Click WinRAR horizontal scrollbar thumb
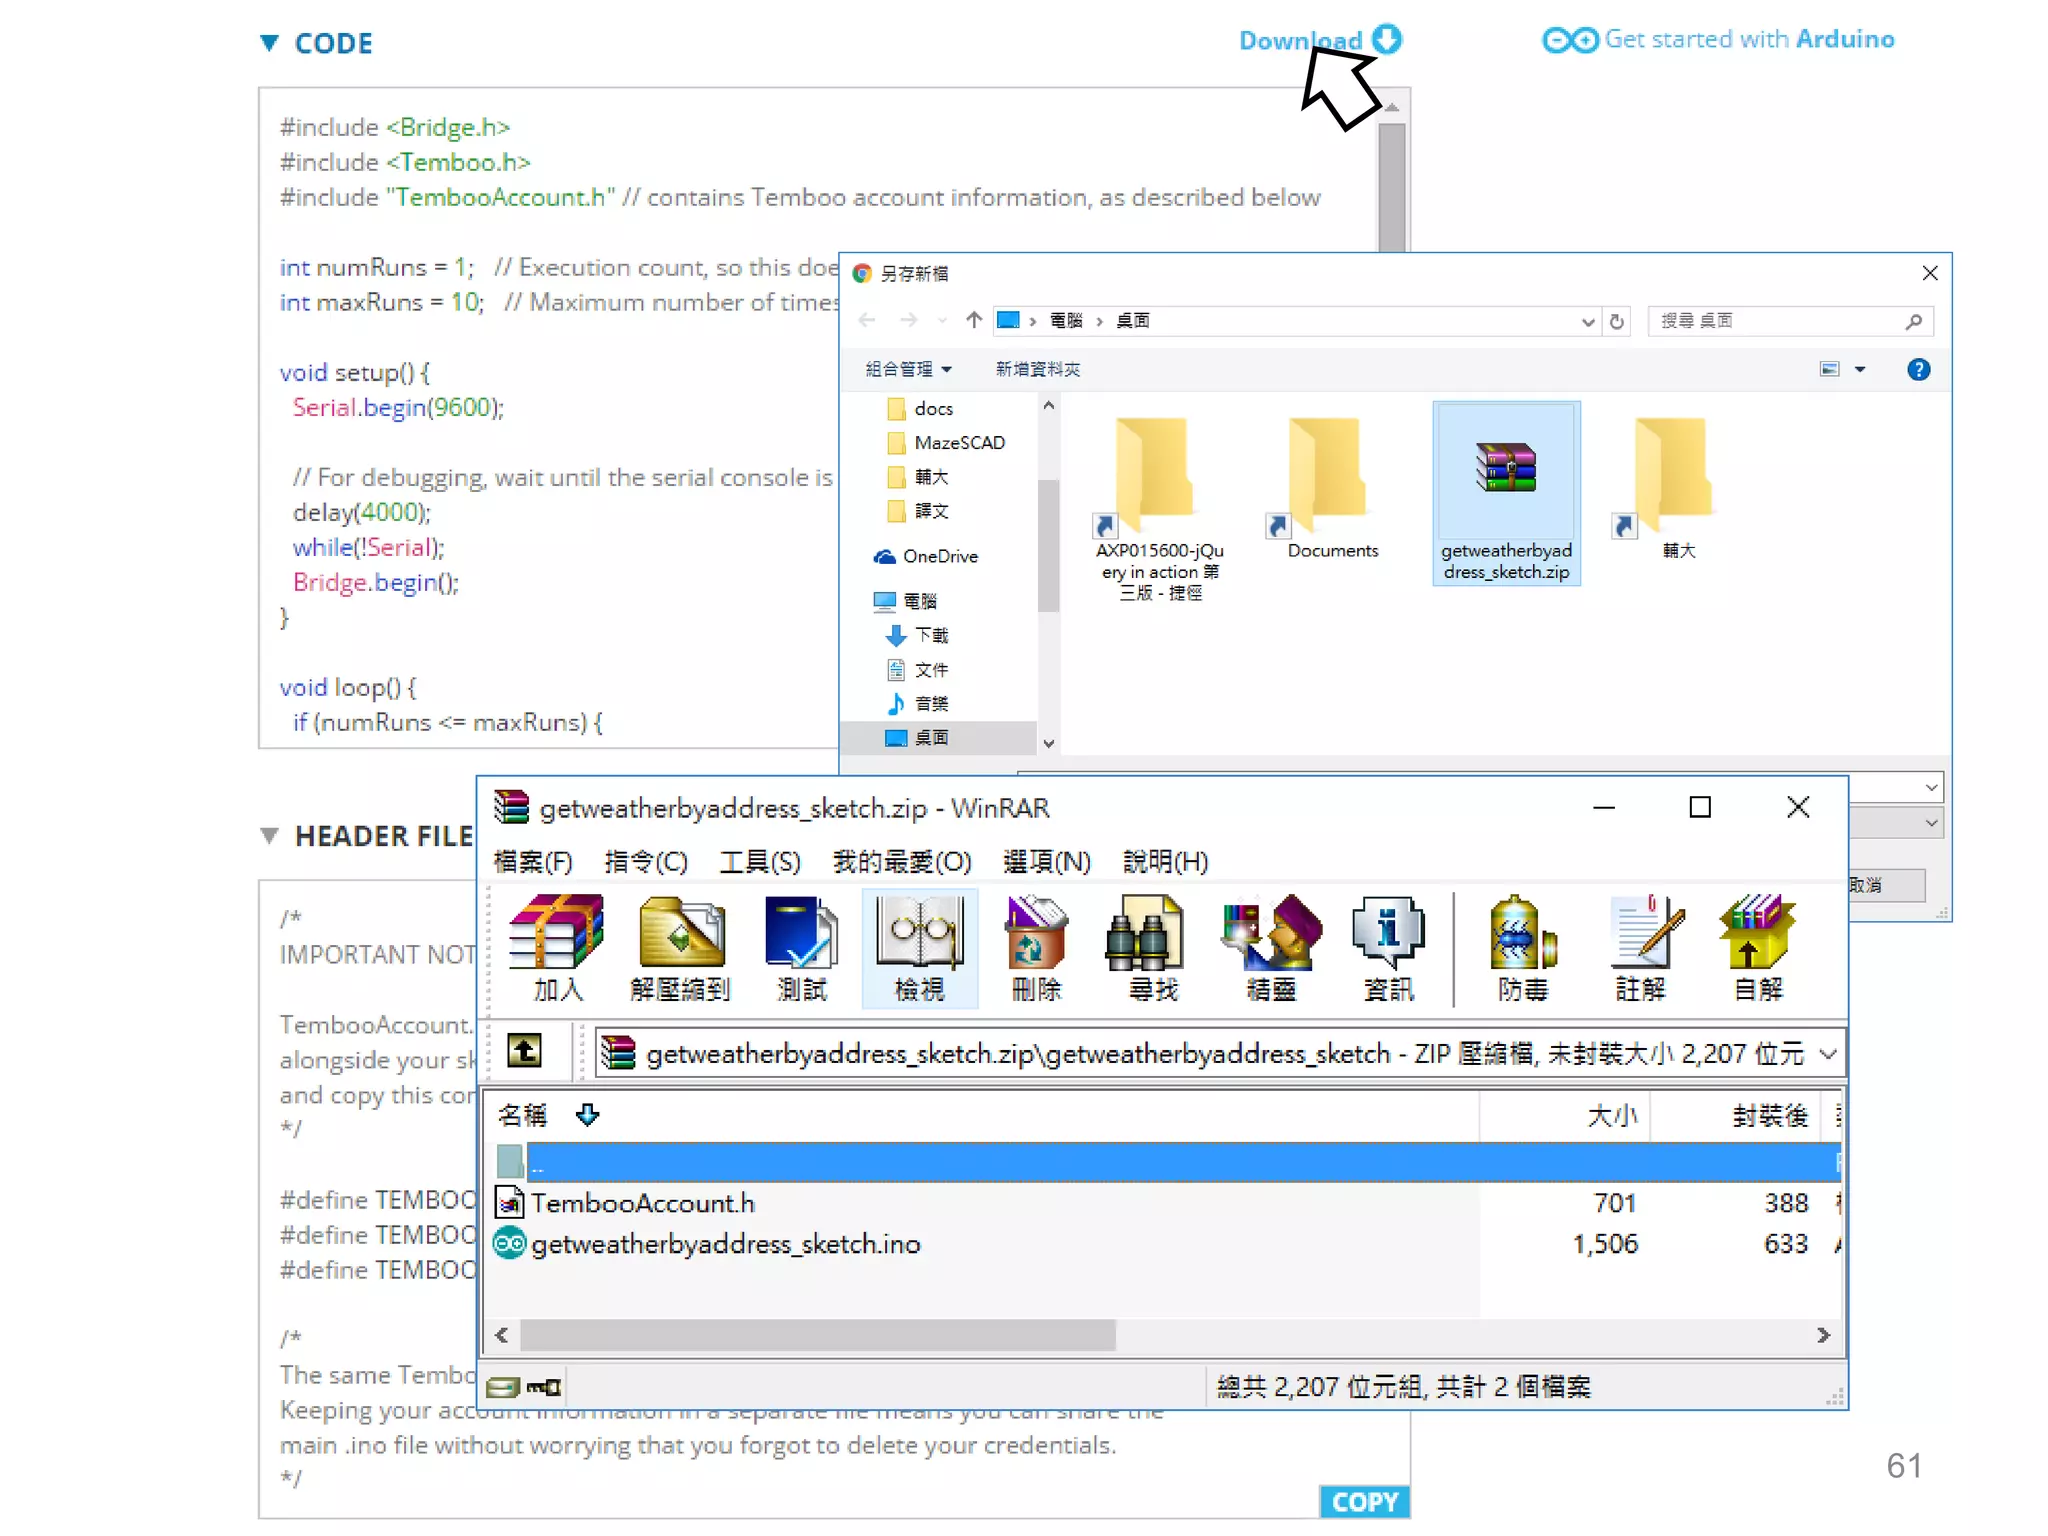This screenshot has width=2048, height=1536. 816,1335
